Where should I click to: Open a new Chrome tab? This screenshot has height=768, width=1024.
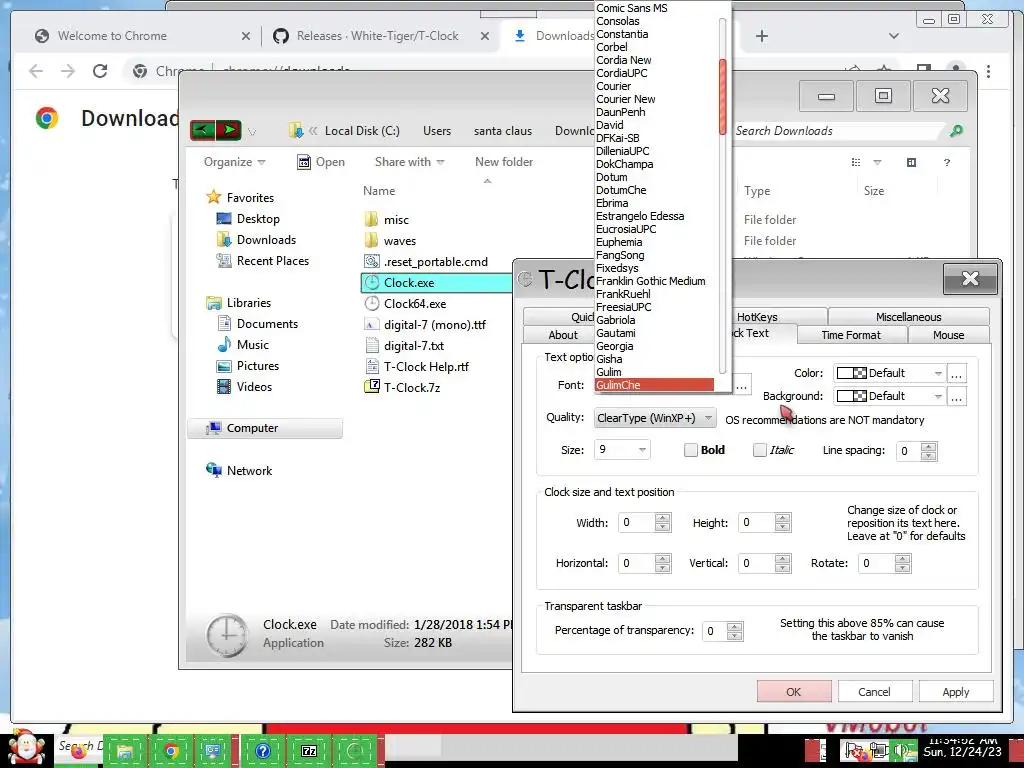coord(761,36)
